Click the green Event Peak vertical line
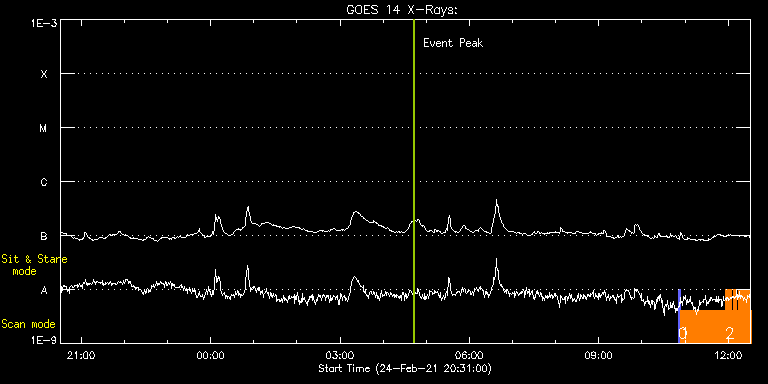Image resolution: width=768 pixels, height=384 pixels. point(414,181)
